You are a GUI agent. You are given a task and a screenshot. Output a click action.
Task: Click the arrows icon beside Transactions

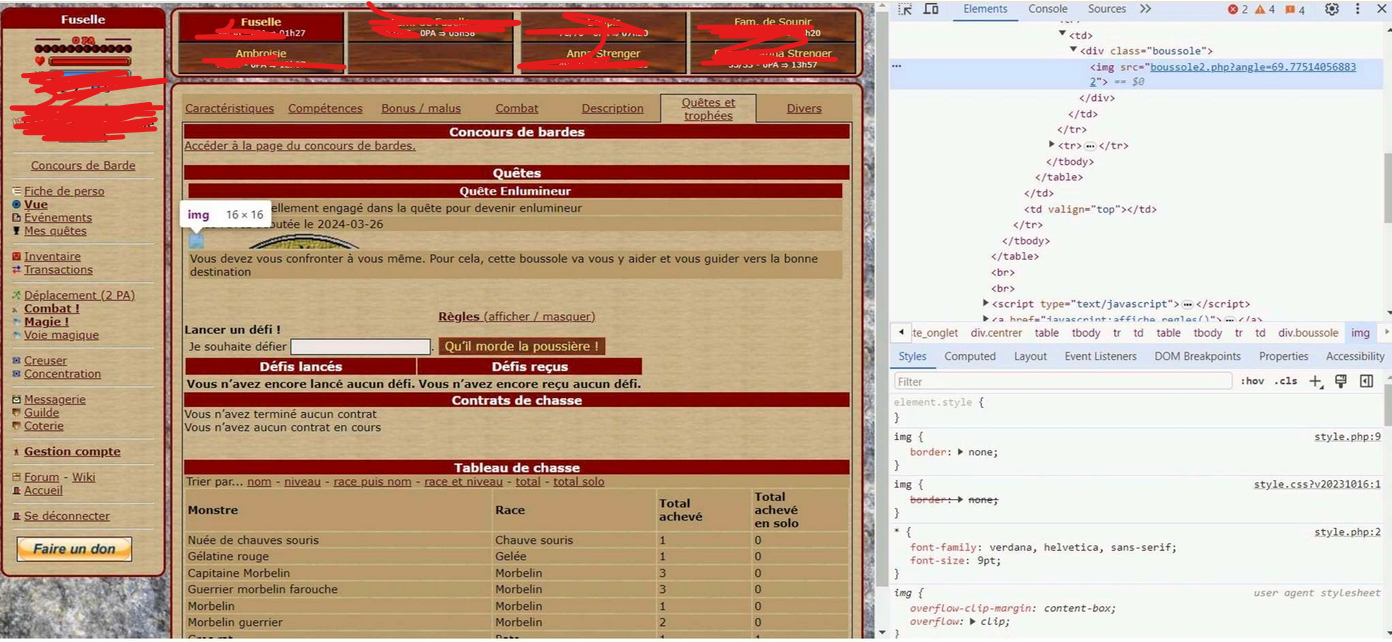pos(16,270)
